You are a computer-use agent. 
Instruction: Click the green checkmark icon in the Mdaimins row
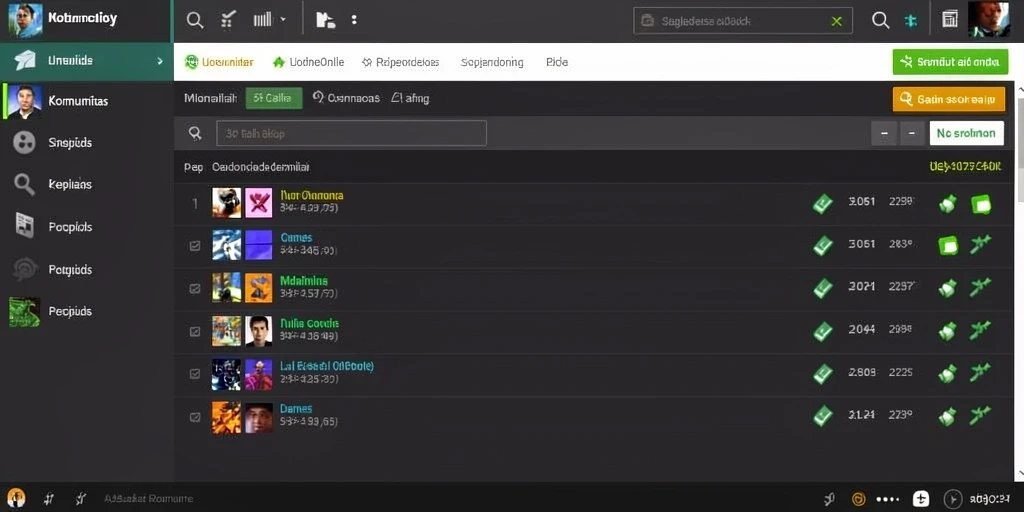point(823,287)
